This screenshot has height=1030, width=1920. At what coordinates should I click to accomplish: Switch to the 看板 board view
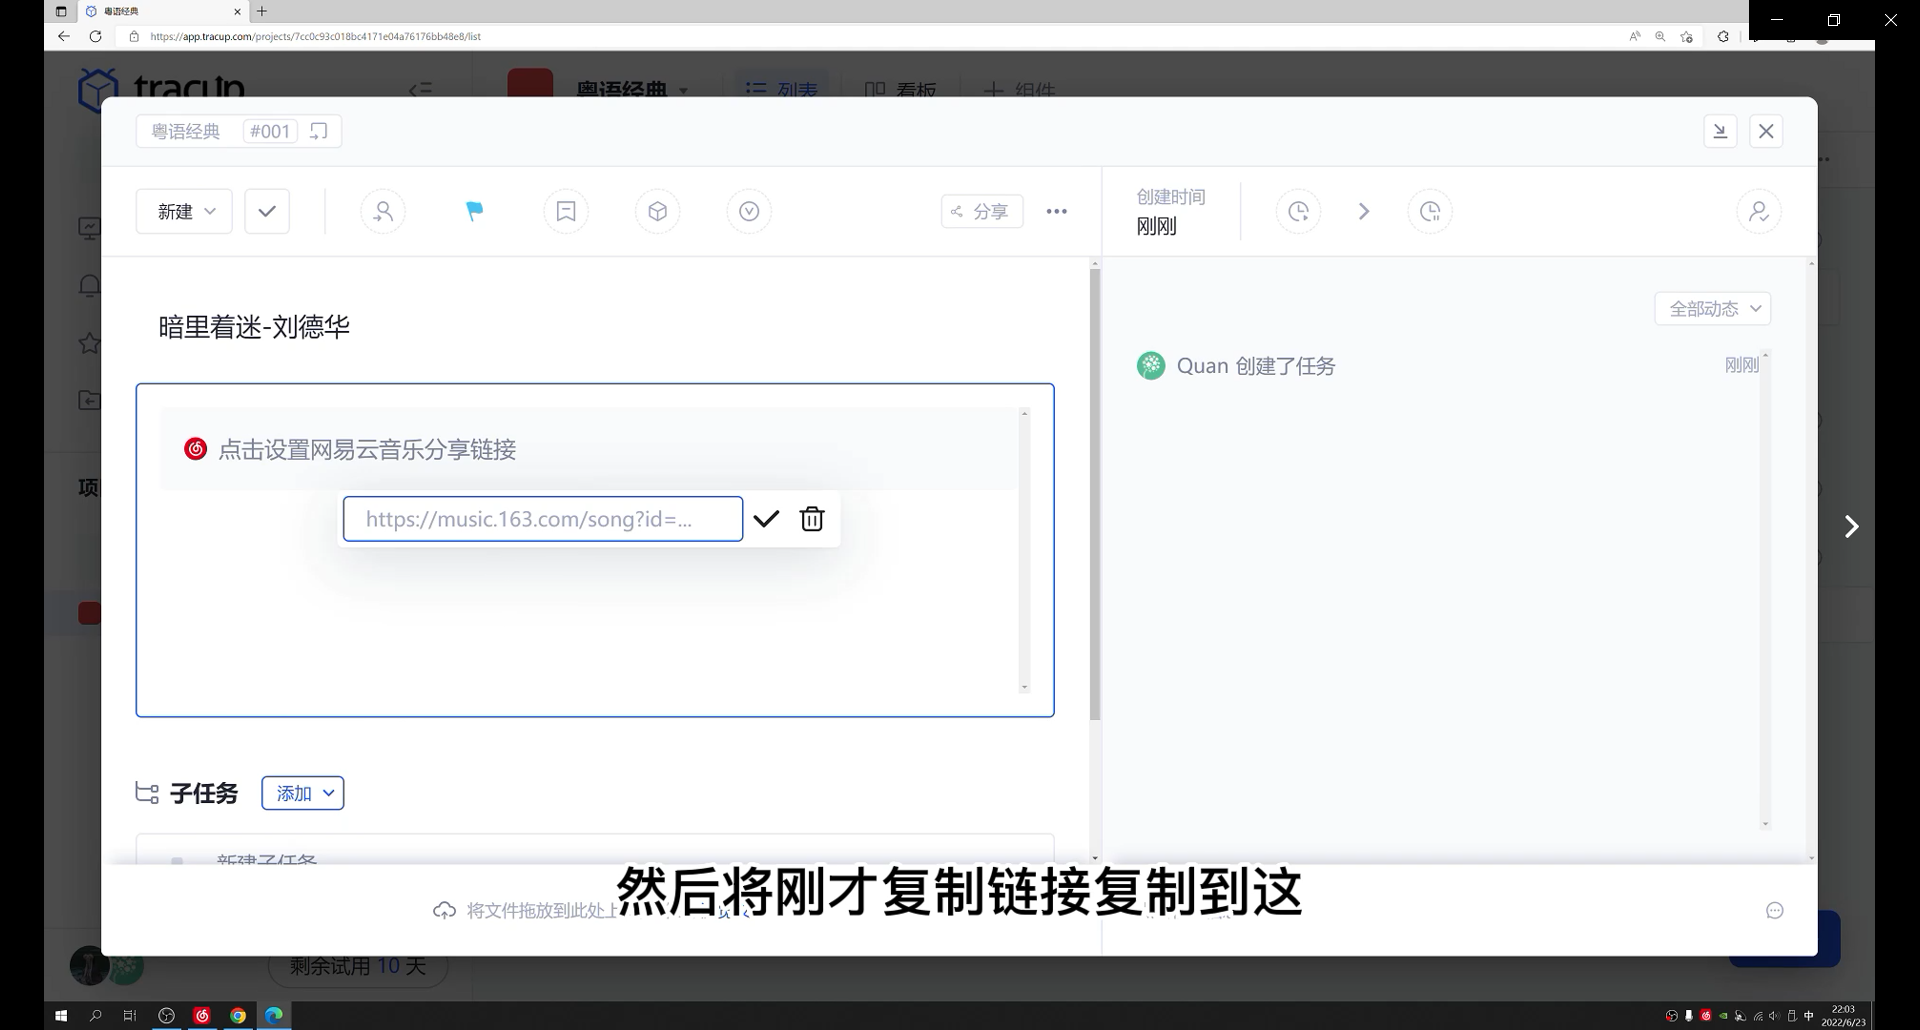pyautogui.click(x=900, y=90)
